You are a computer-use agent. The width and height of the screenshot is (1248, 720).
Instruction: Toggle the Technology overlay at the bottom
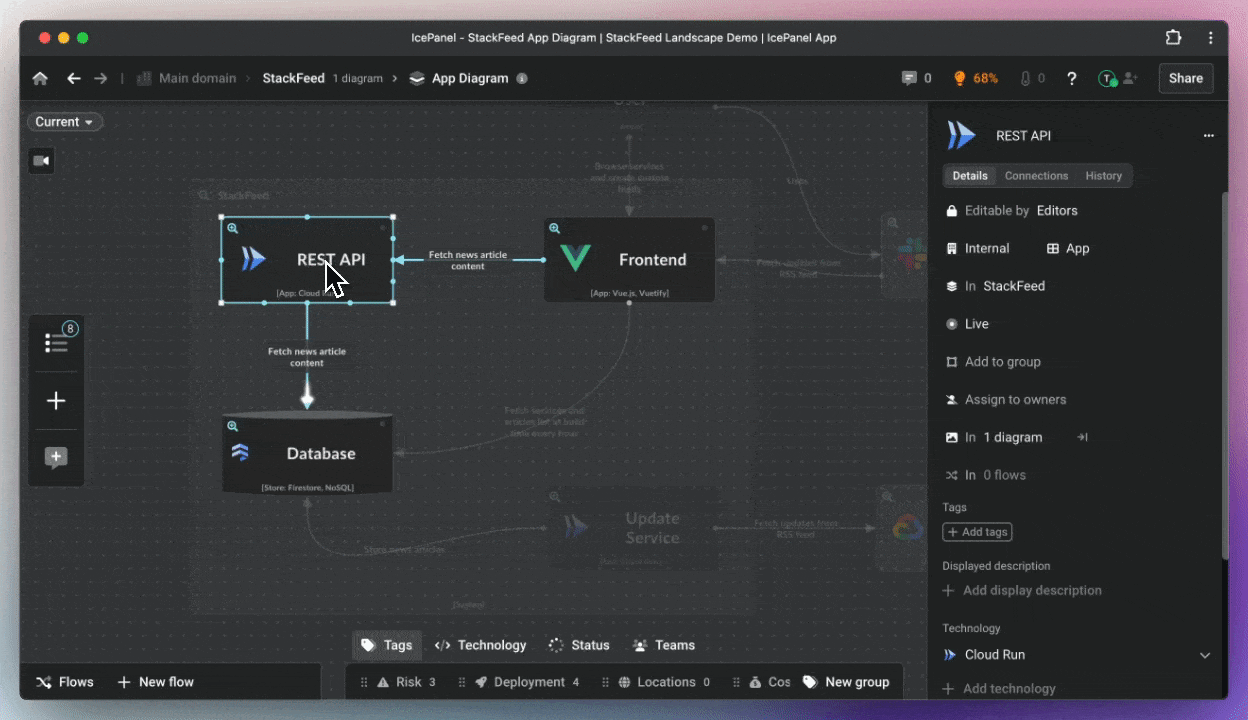(x=480, y=645)
